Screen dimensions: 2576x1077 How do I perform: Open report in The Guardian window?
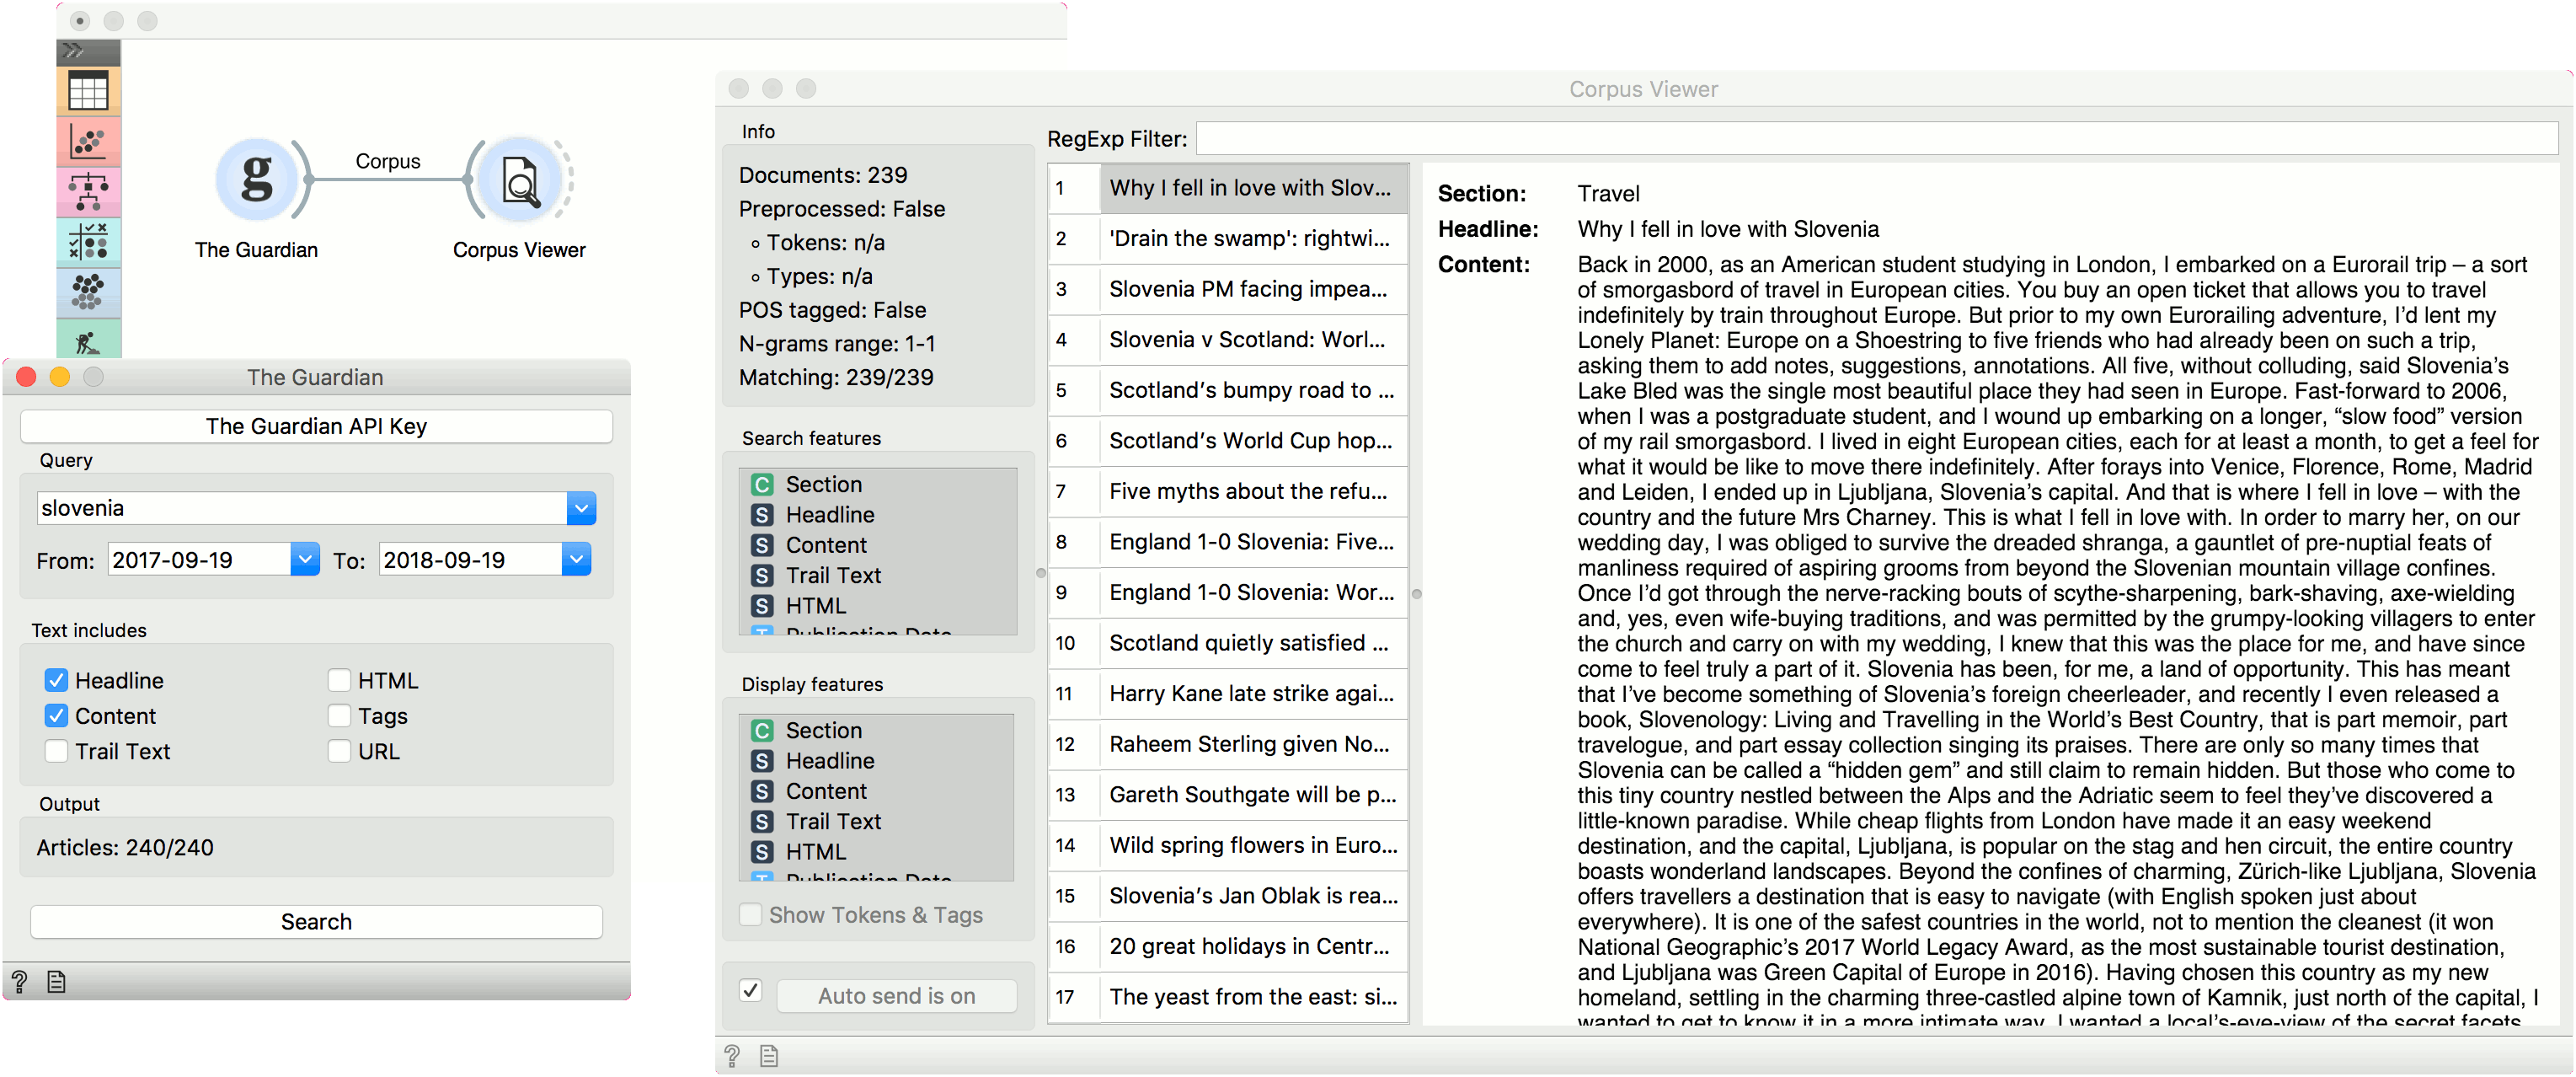[57, 982]
